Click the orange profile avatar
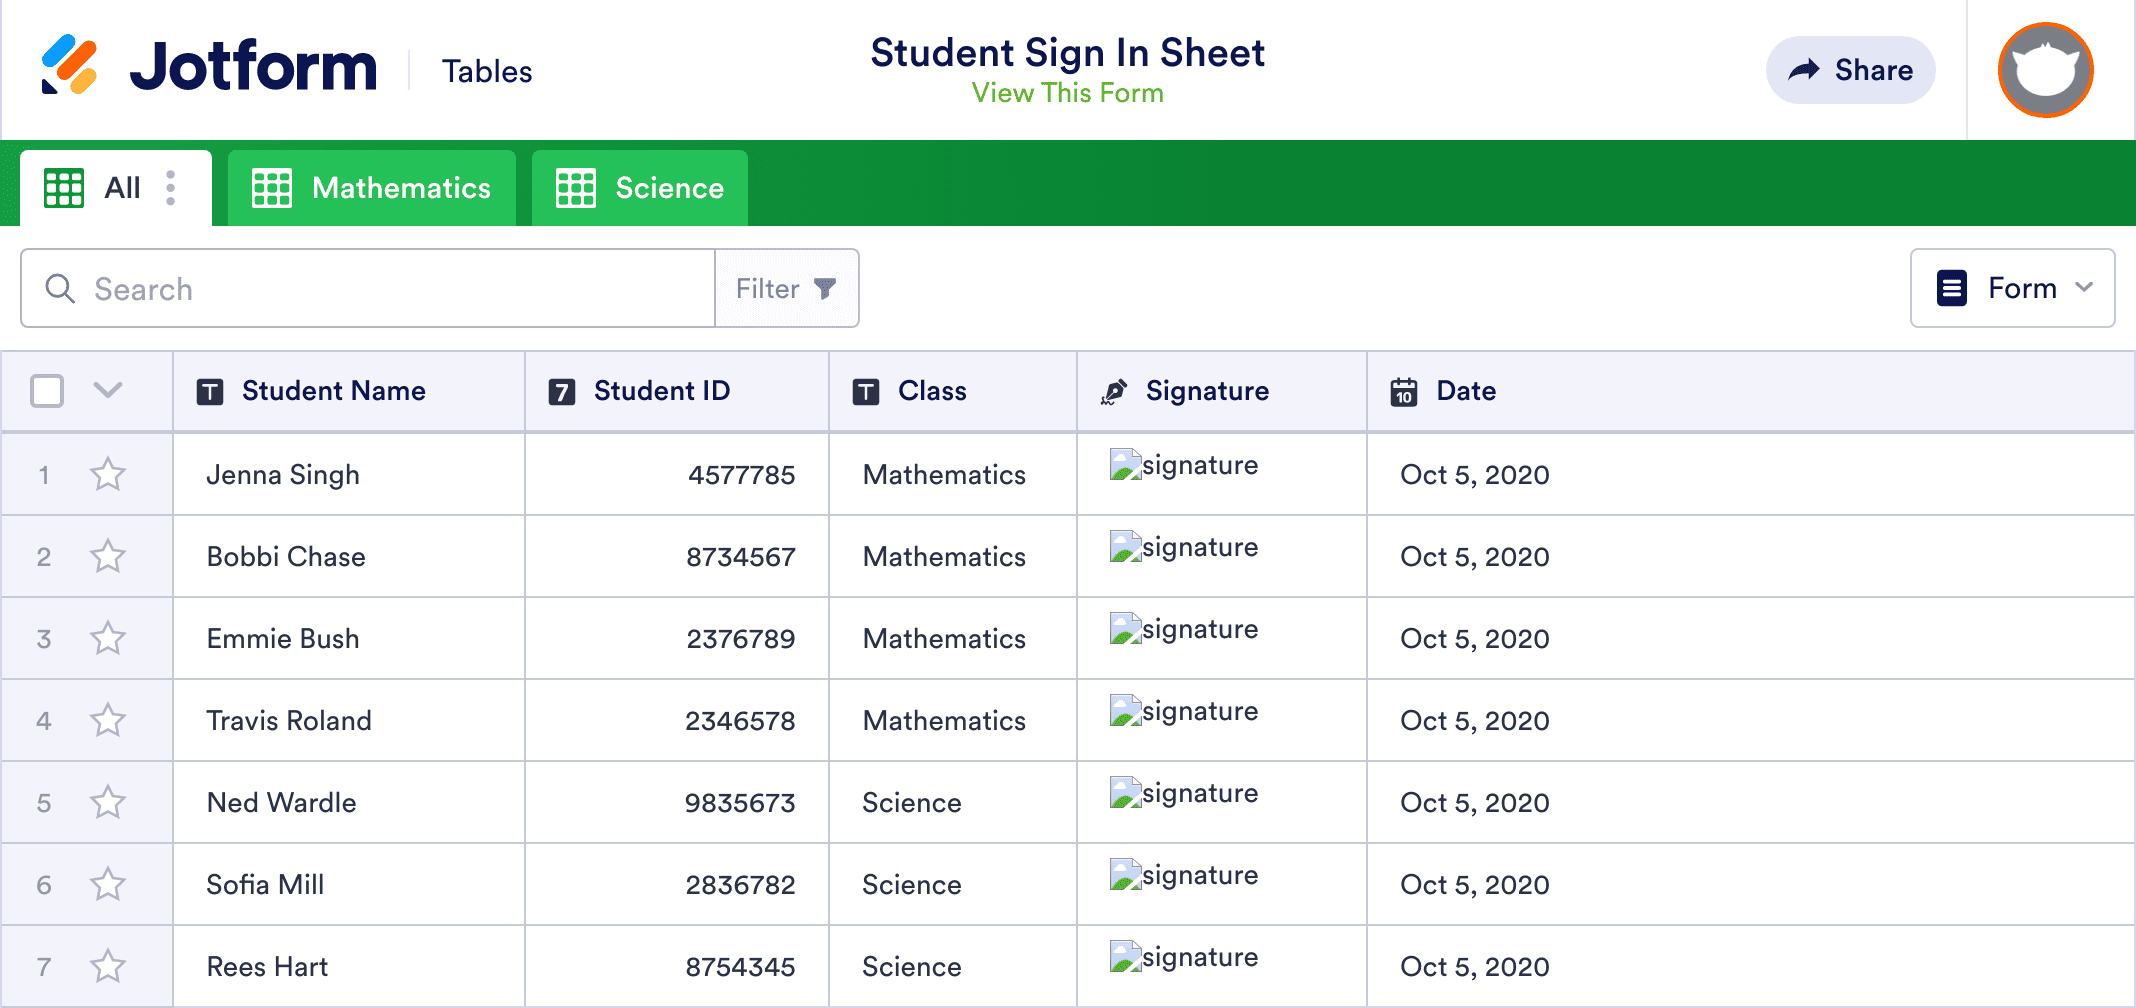The width and height of the screenshot is (2136, 1008). click(2044, 70)
